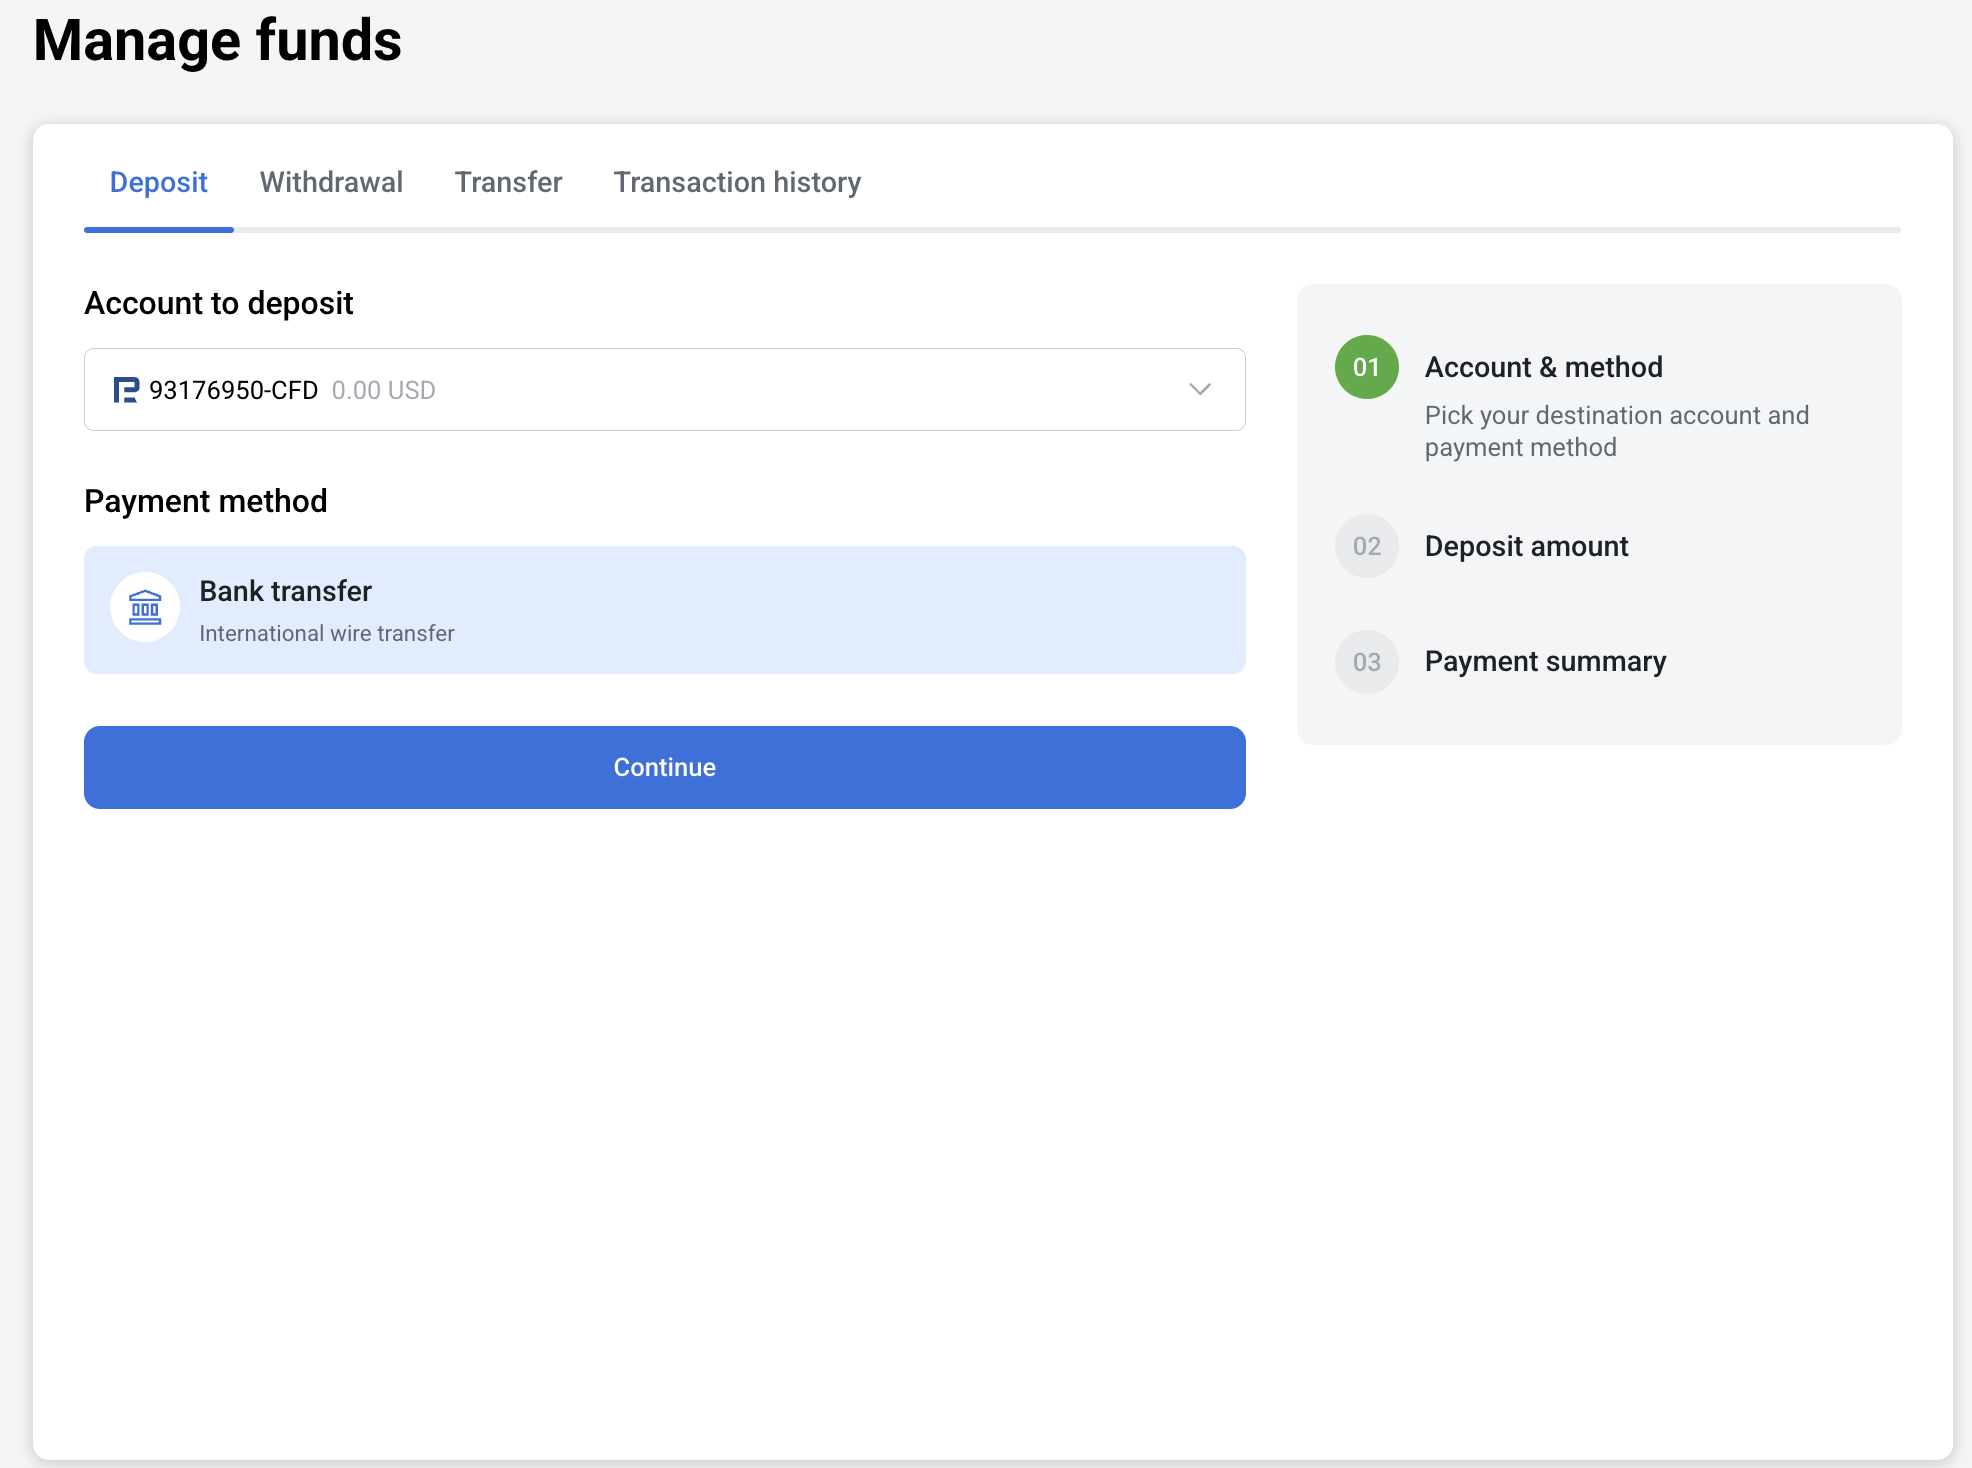
Task: Click International wire transfer subtitle
Action: 327,634
